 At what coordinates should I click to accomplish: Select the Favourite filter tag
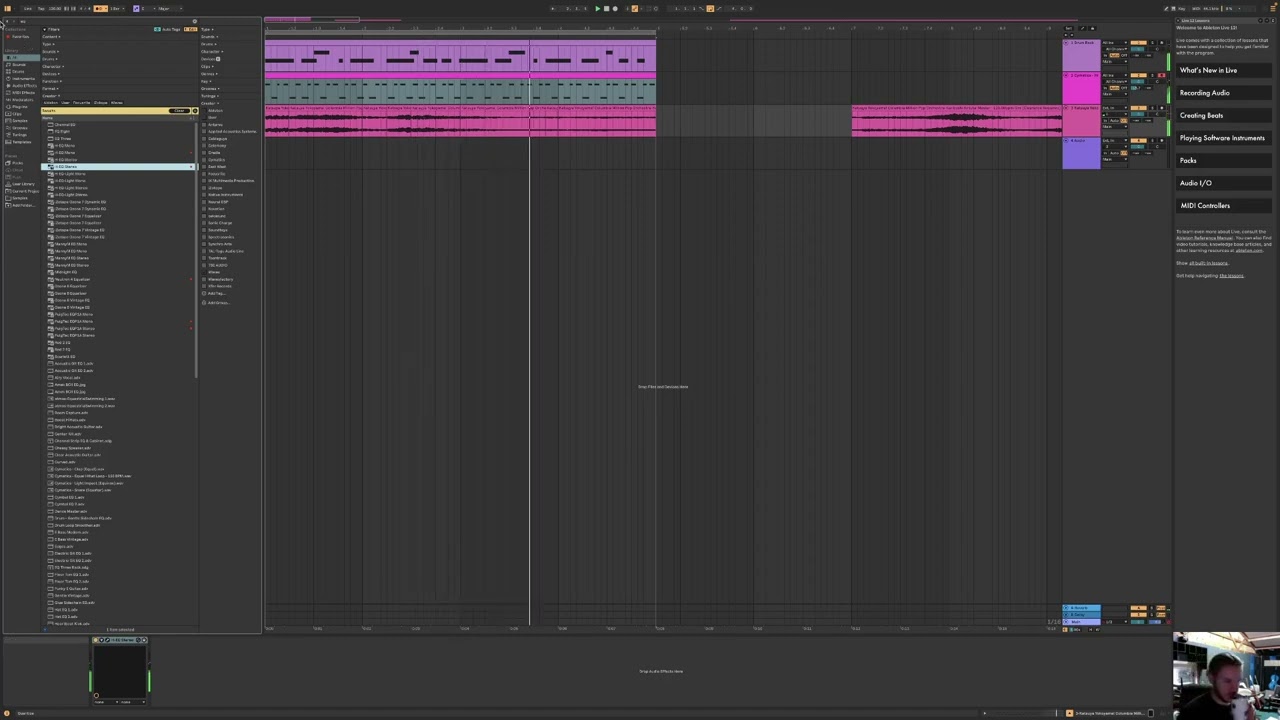81,103
